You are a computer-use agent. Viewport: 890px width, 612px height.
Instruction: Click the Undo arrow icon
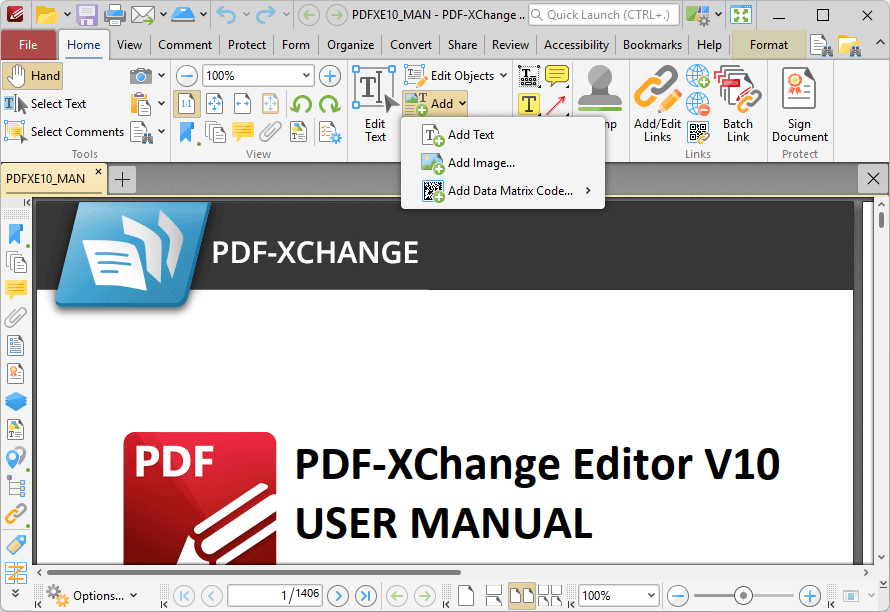click(x=226, y=15)
